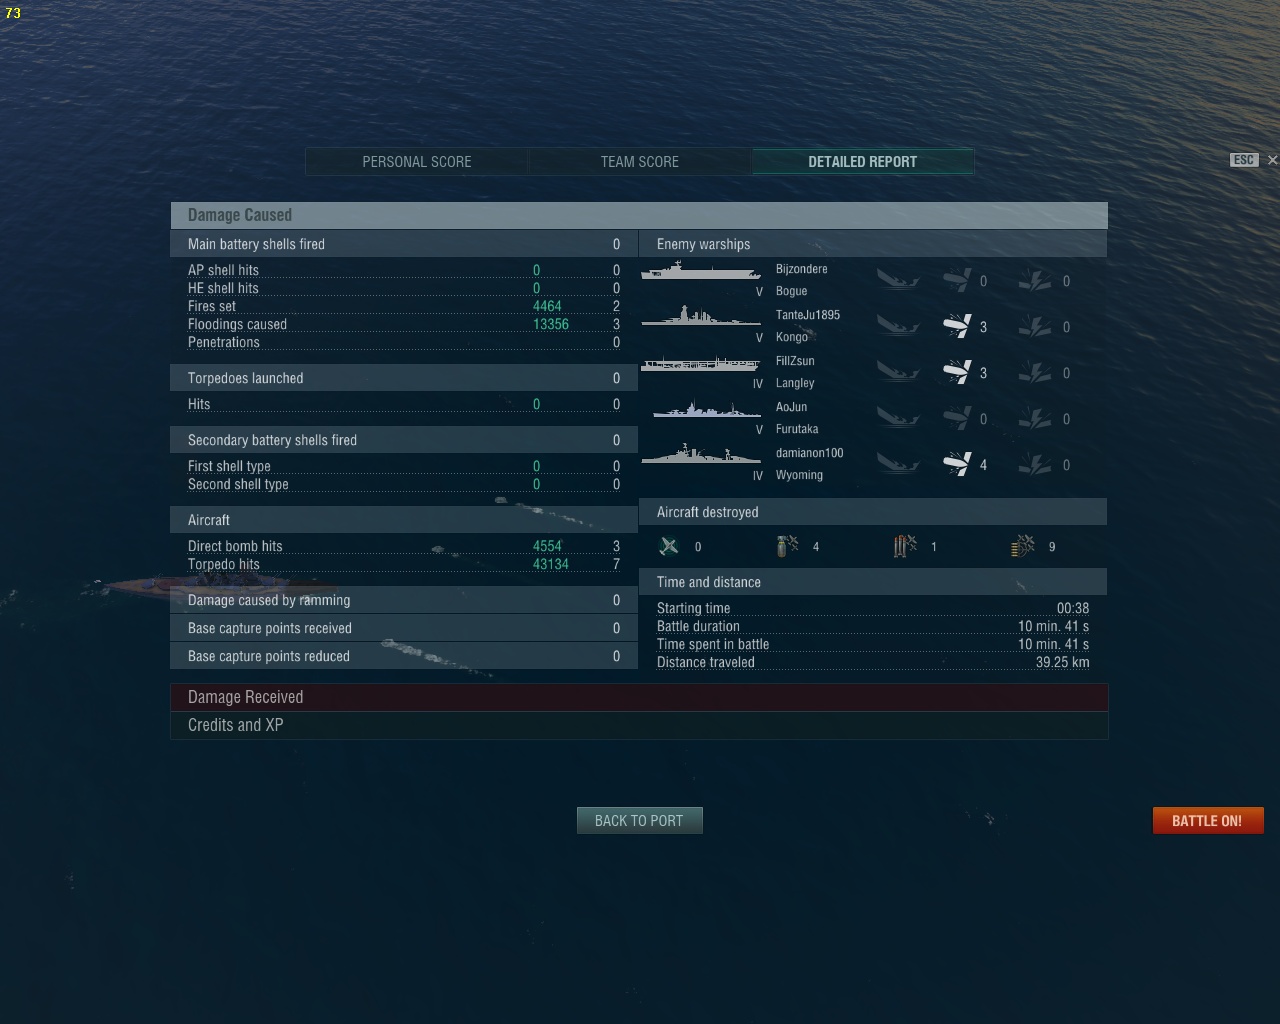Click the fighter aircraft destroyed icon
1280x1024 pixels.
[669, 546]
